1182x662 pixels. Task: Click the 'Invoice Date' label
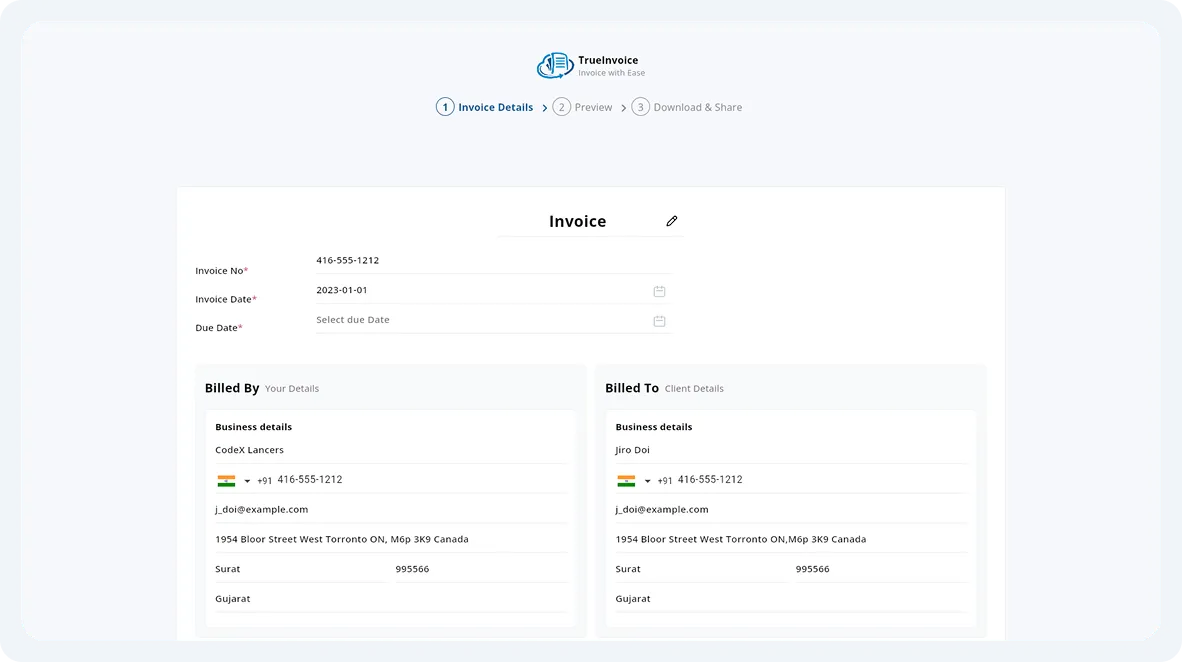[x=226, y=299]
